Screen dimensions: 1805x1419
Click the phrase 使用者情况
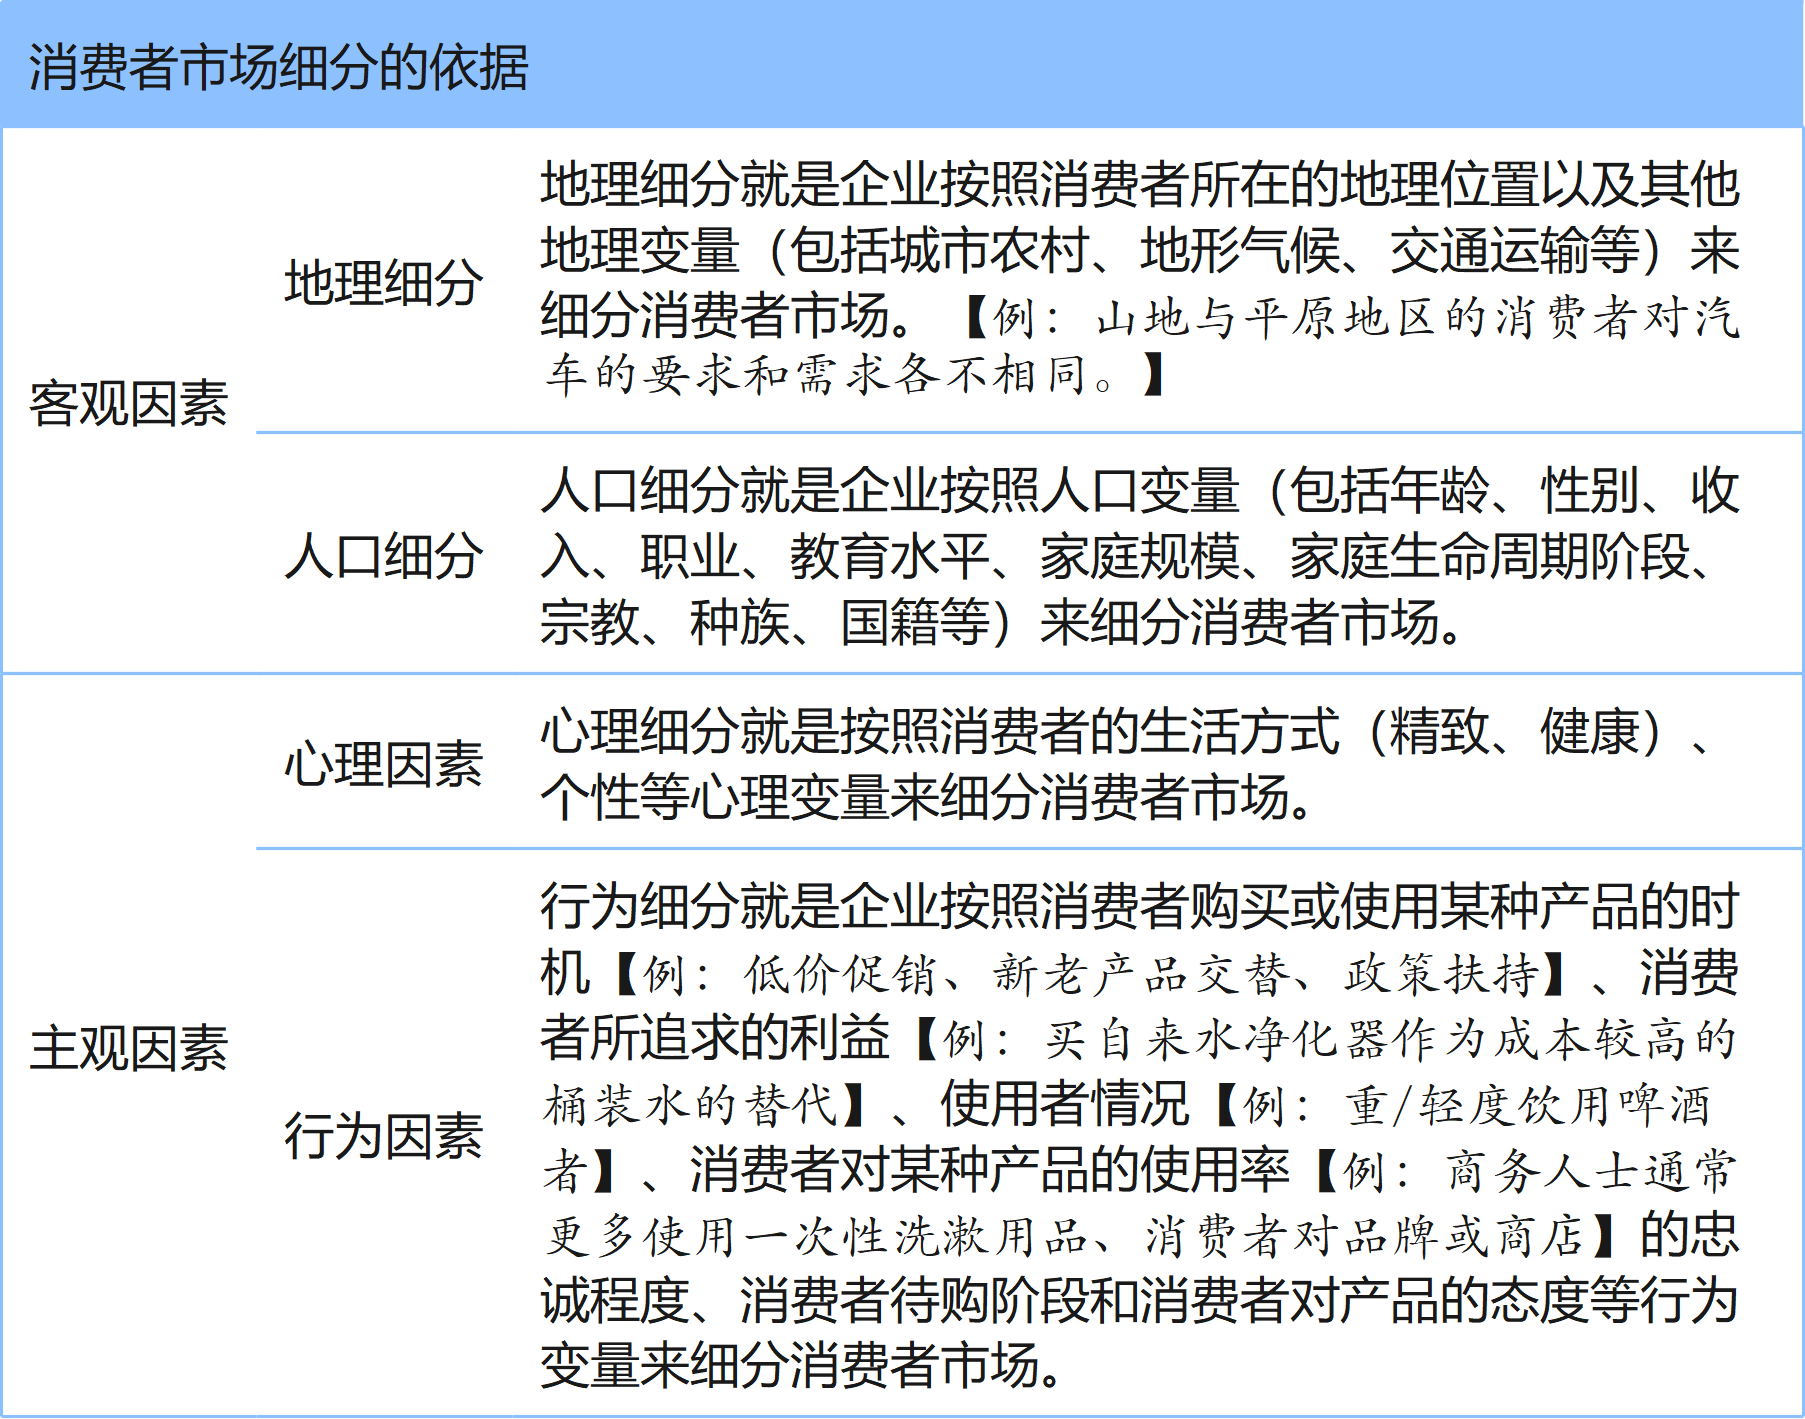1064,1105
